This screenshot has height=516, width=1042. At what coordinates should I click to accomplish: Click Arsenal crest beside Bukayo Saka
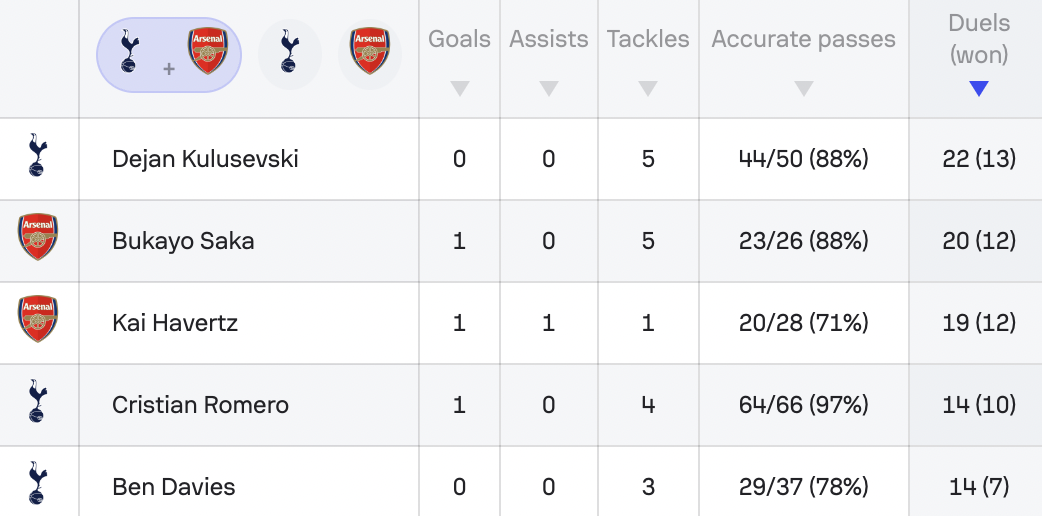point(38,237)
